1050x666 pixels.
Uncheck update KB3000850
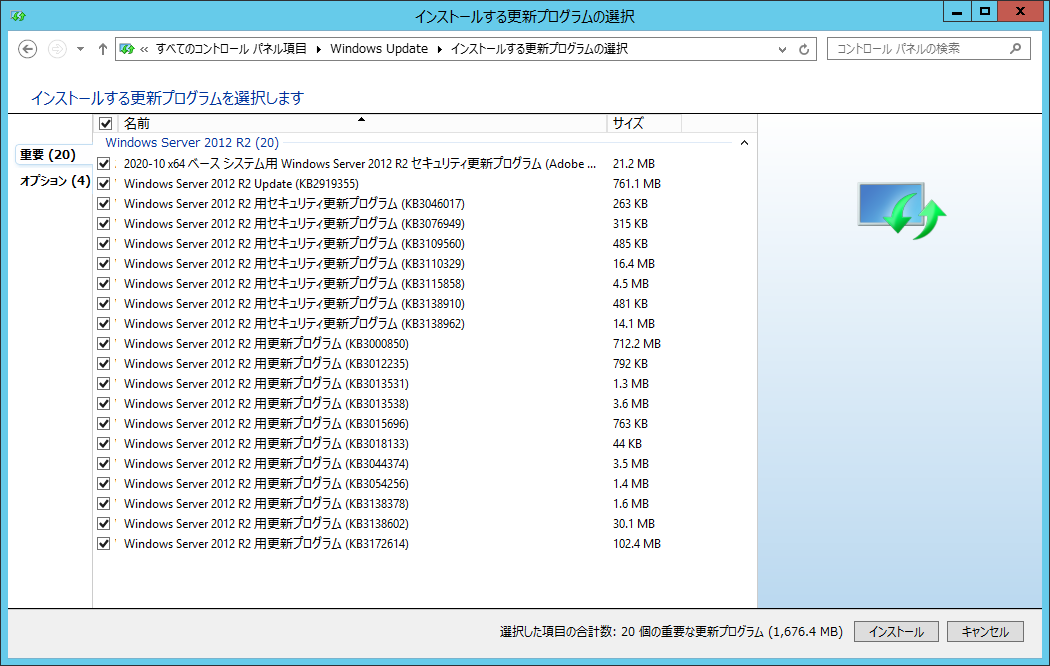[x=103, y=343]
